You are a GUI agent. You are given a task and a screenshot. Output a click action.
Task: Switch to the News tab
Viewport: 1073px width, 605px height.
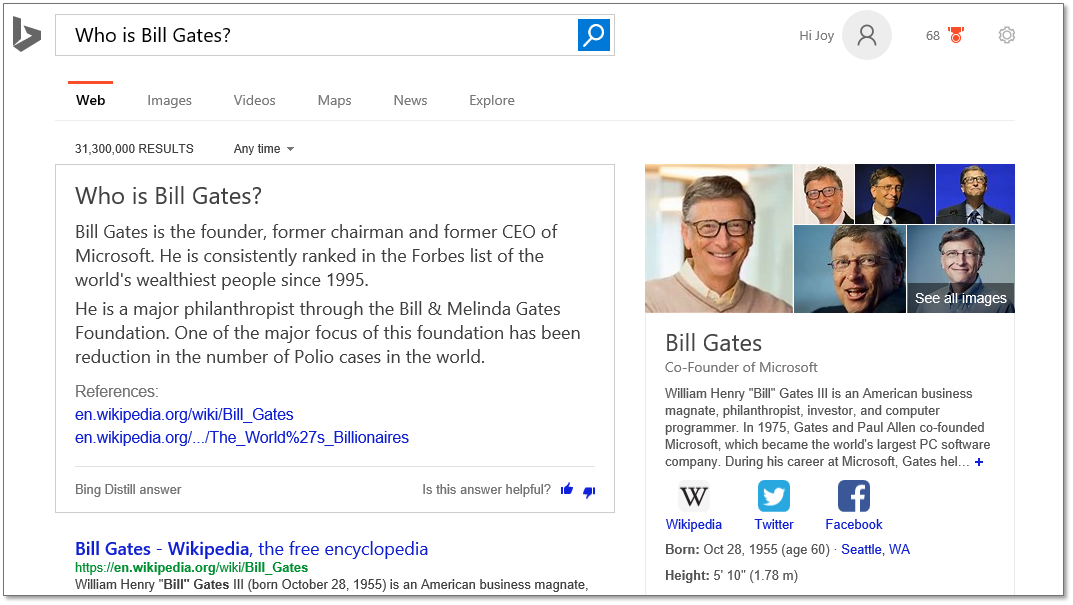410,100
